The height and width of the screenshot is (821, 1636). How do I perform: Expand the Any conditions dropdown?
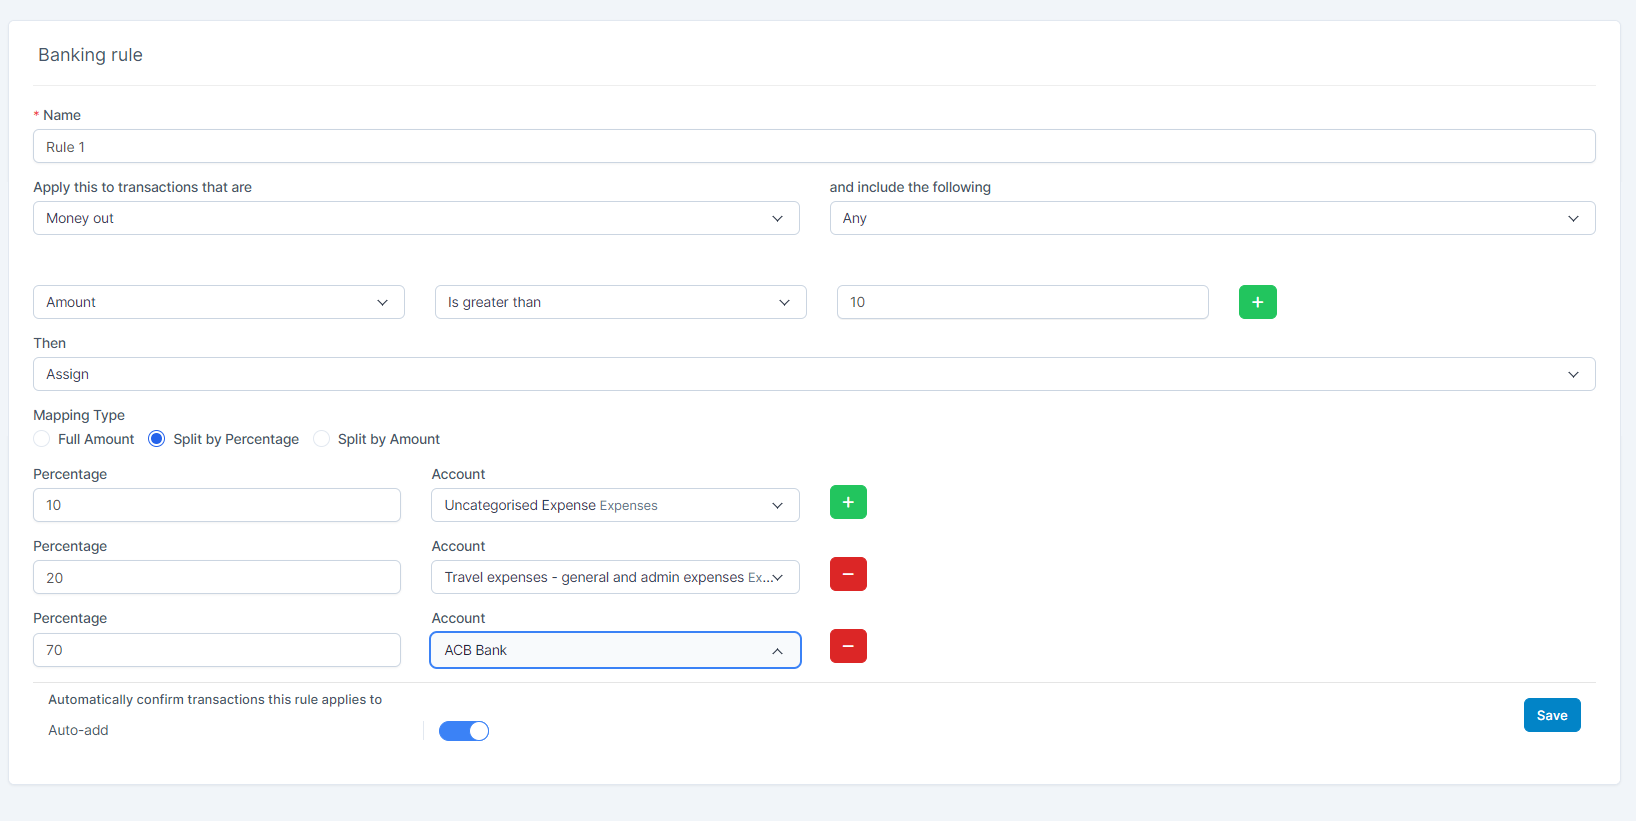click(x=1212, y=218)
